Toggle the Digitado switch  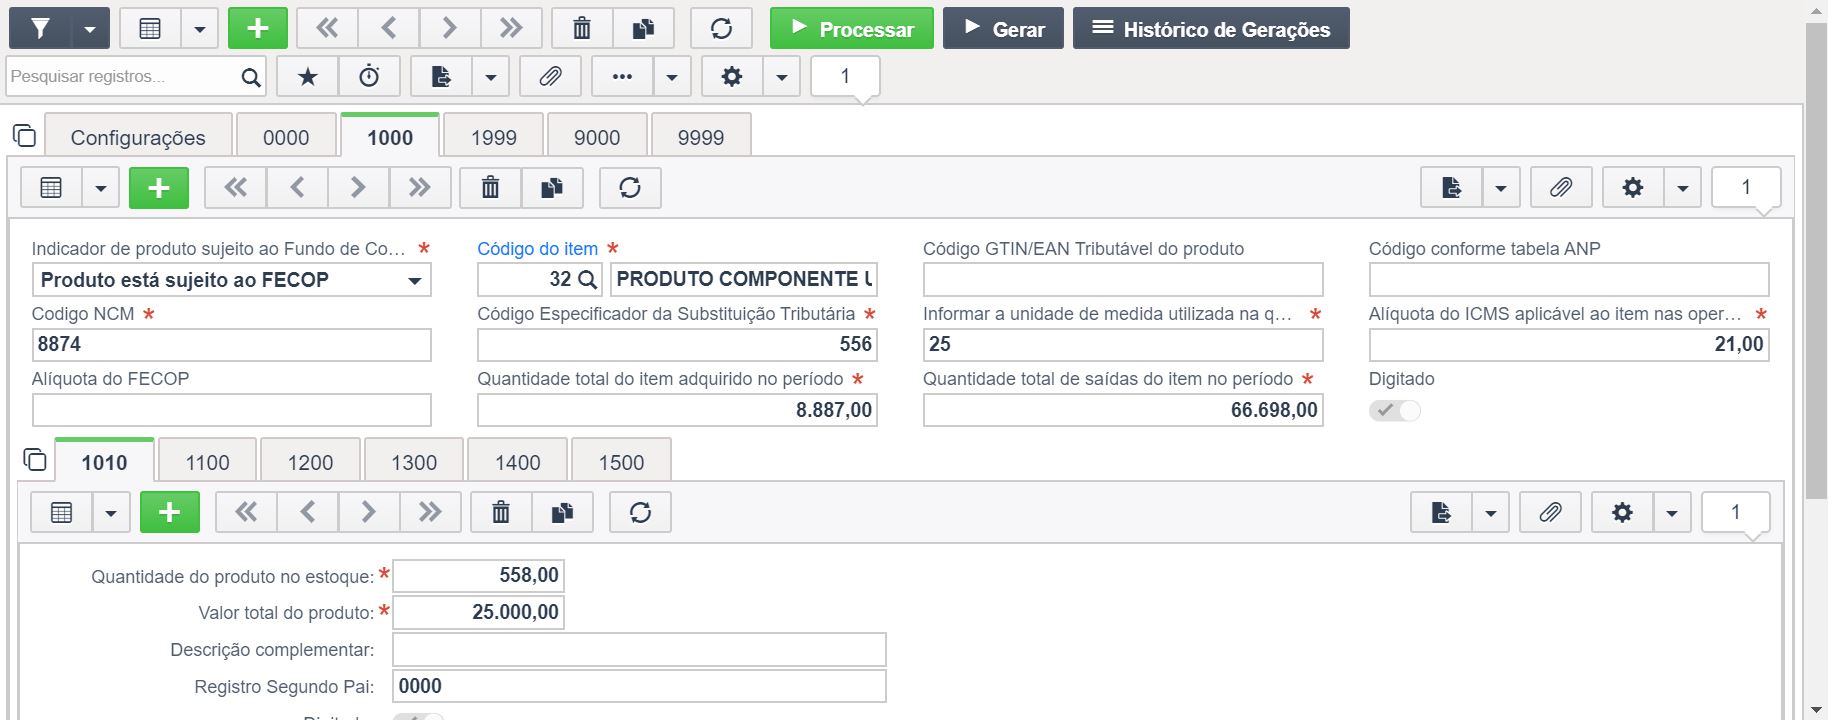click(x=1395, y=410)
